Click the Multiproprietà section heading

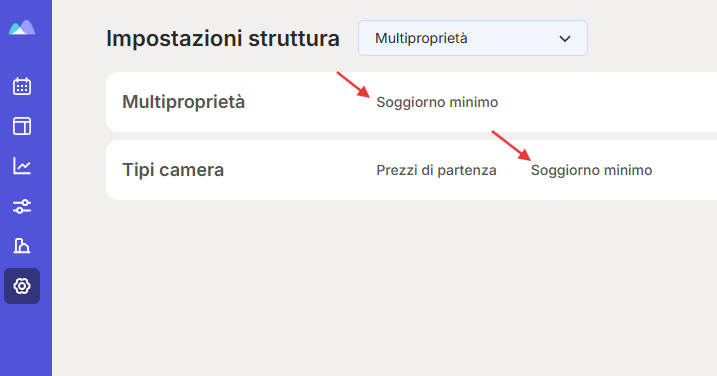pos(183,102)
